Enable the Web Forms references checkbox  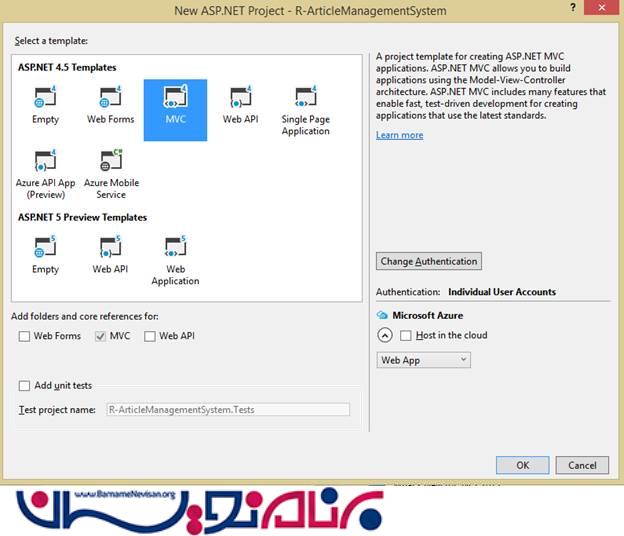25,337
